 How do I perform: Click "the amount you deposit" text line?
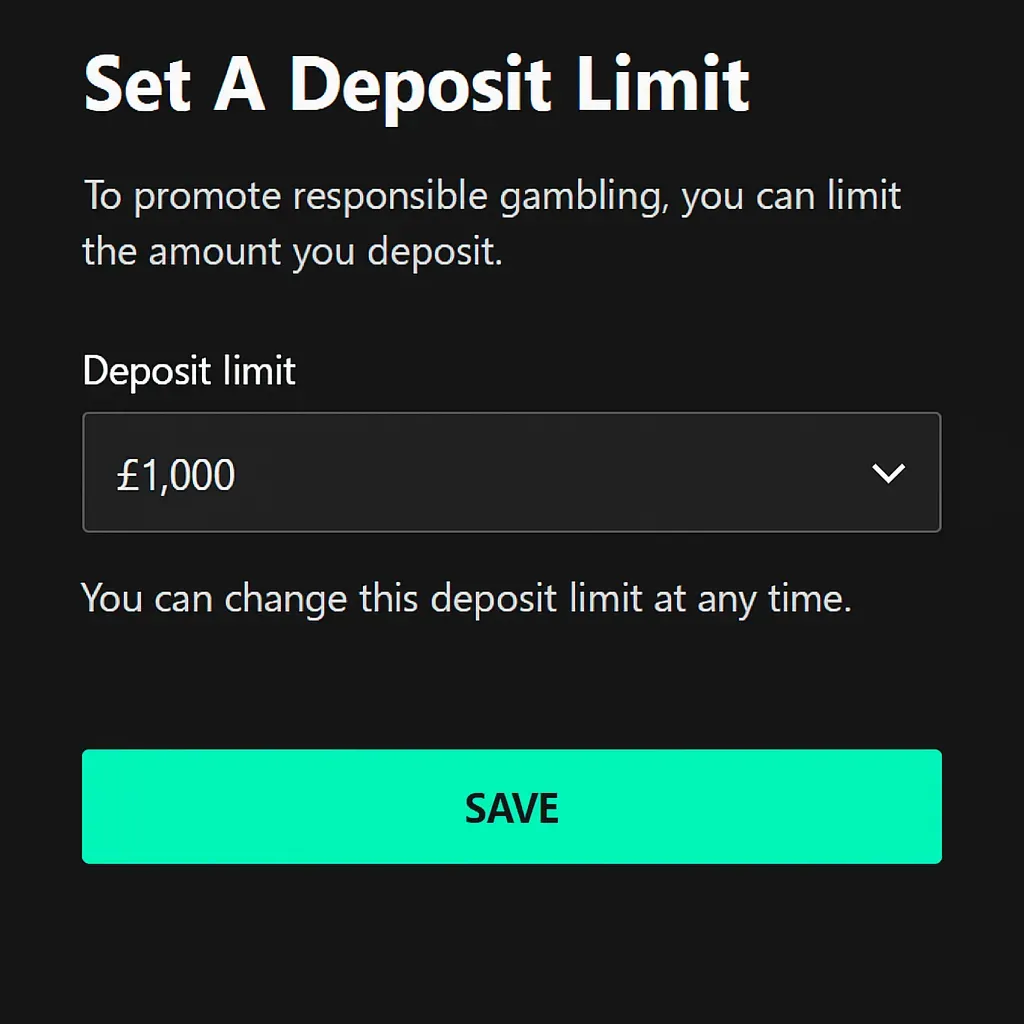(291, 251)
